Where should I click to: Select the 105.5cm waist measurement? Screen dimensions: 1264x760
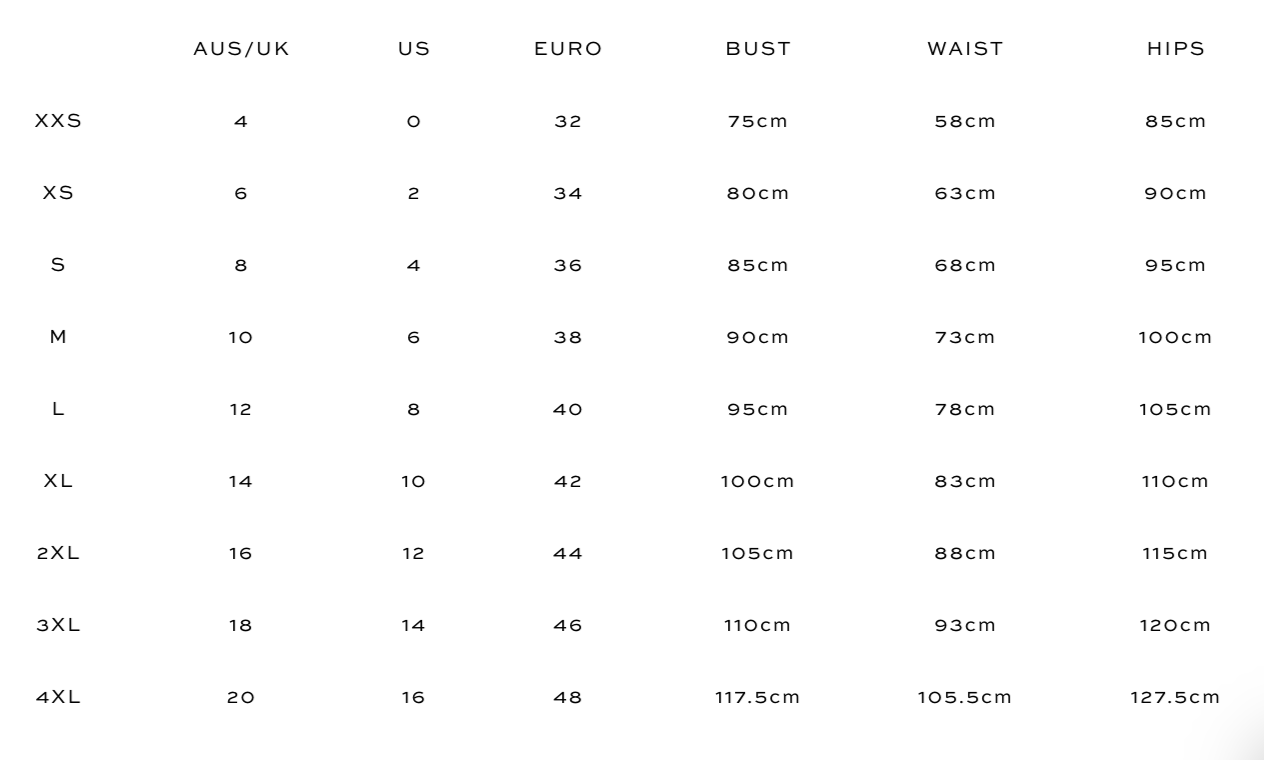tap(965, 697)
